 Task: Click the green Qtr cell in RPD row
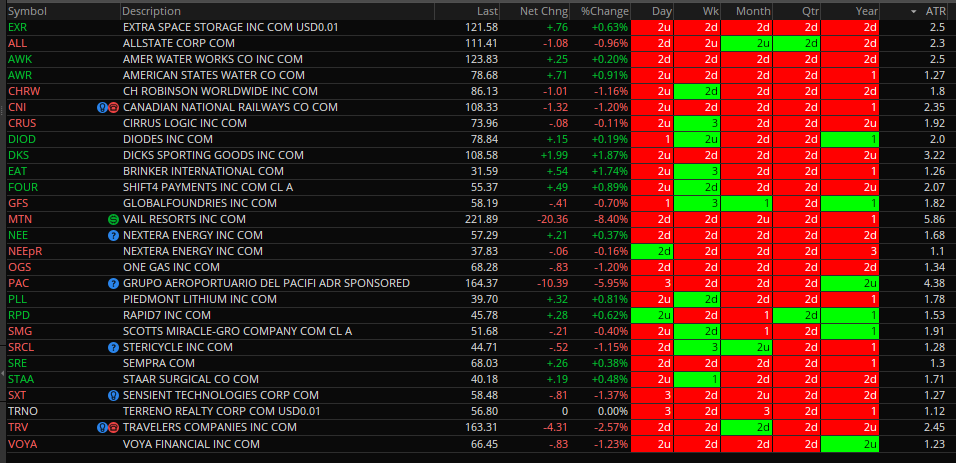click(x=797, y=315)
